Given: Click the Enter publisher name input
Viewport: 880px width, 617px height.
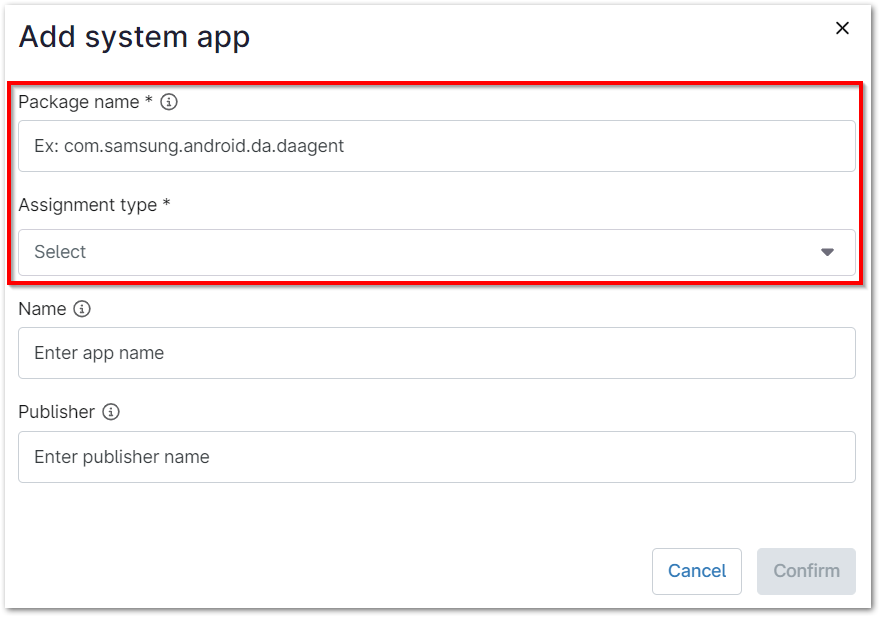Looking at the screenshot, I should [437, 457].
